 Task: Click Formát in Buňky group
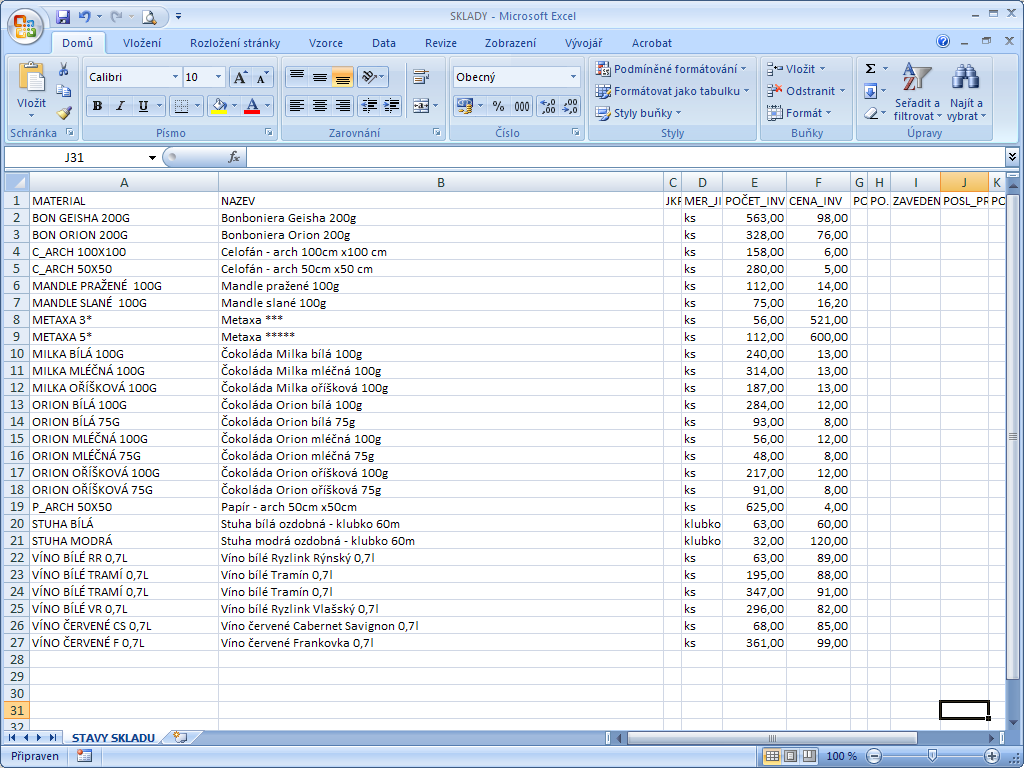(799, 113)
